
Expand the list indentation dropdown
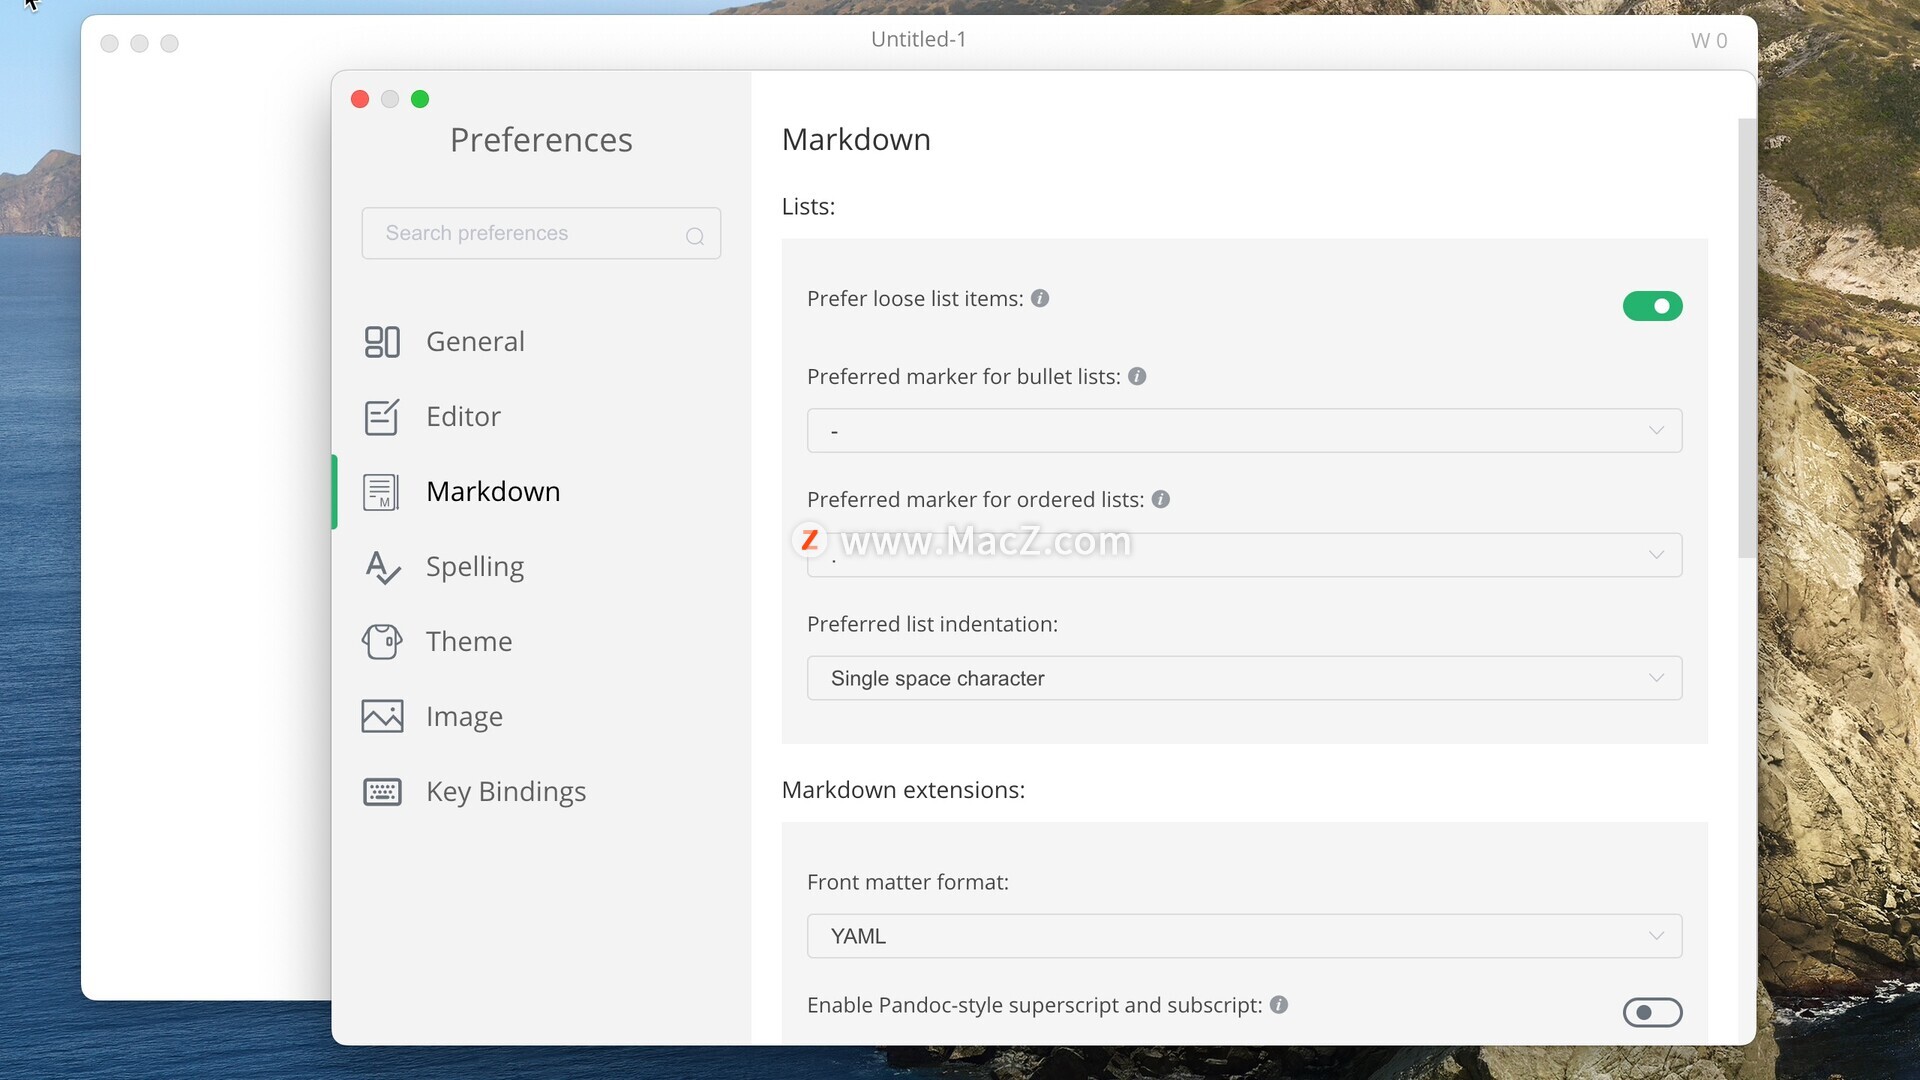click(1244, 679)
